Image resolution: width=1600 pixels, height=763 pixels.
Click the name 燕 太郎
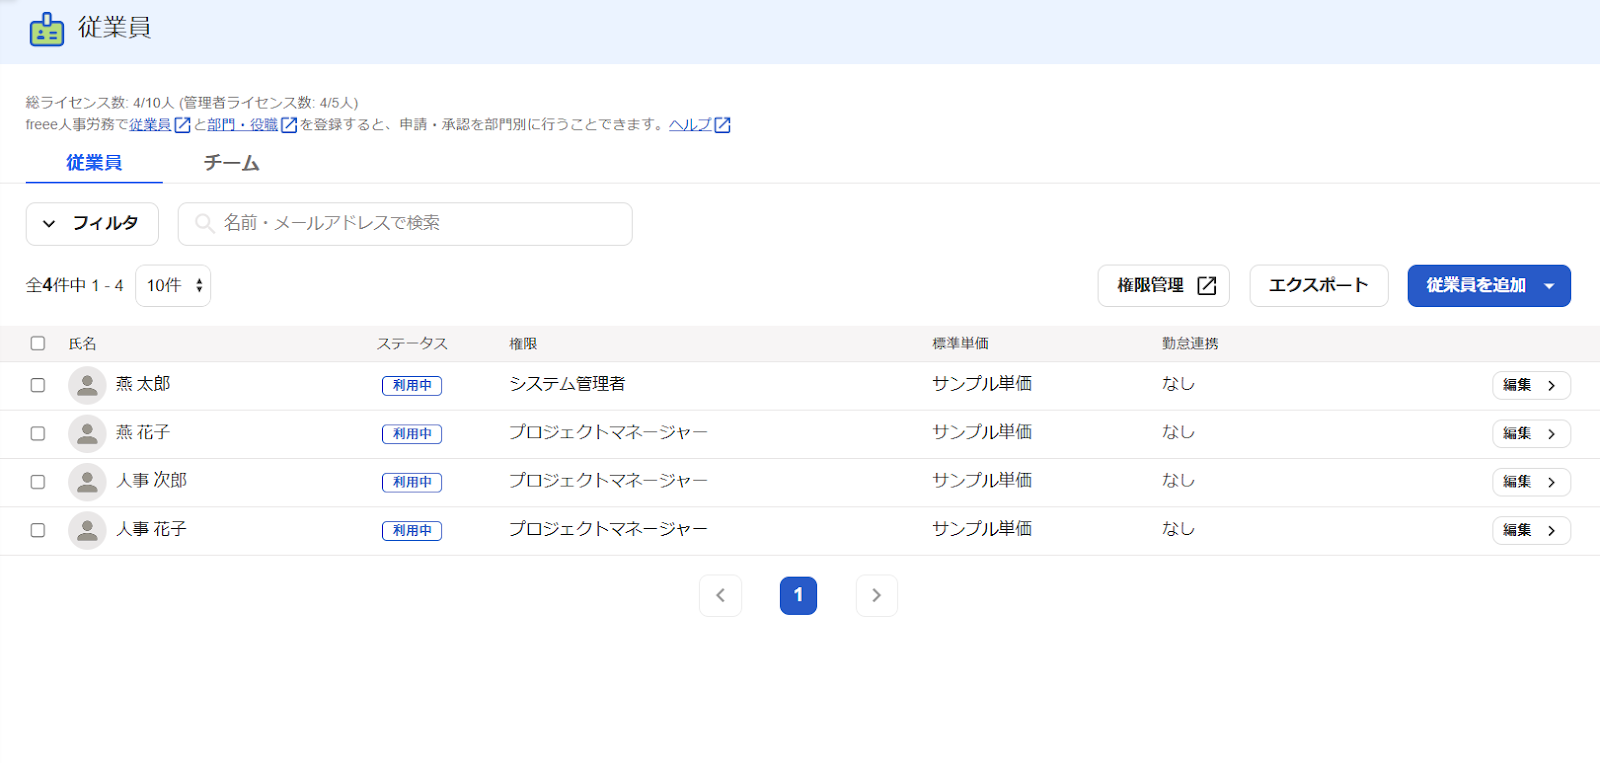click(143, 384)
